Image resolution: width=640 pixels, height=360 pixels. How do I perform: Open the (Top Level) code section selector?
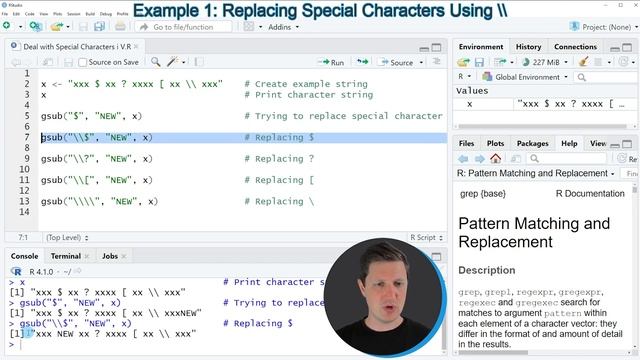pyautogui.click(x=67, y=237)
